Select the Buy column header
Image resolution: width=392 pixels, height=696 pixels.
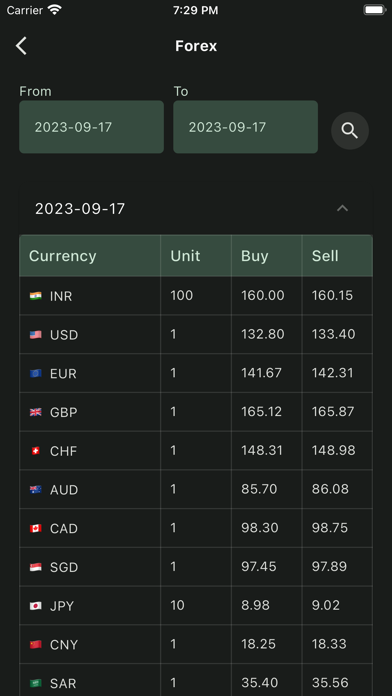click(254, 256)
